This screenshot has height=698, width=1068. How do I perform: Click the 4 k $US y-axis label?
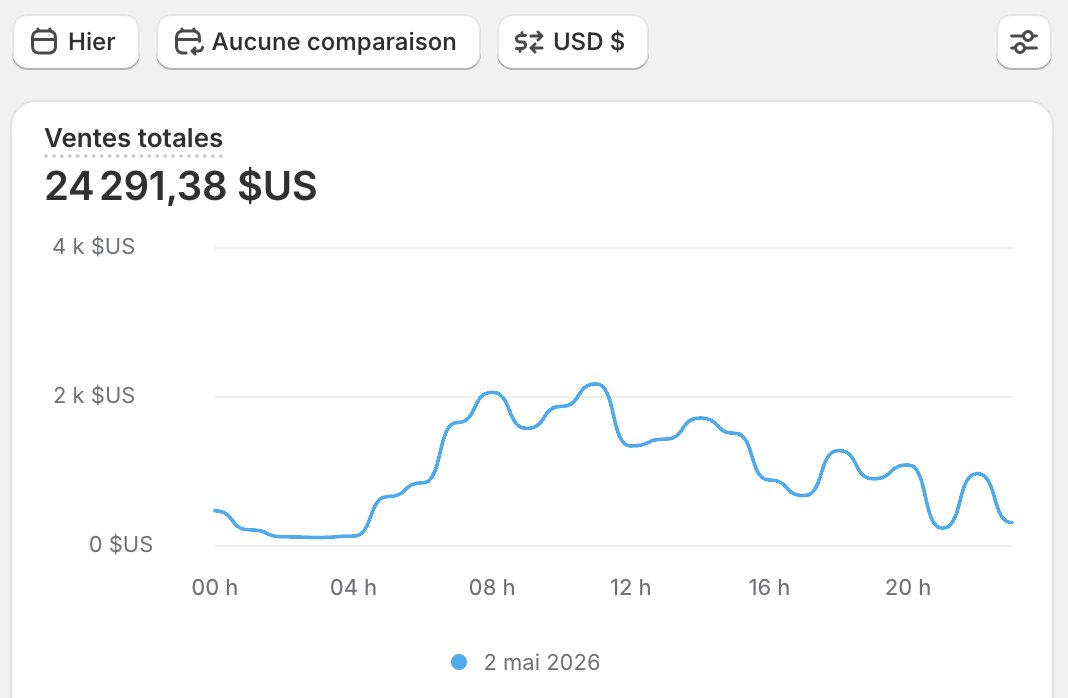(x=94, y=247)
